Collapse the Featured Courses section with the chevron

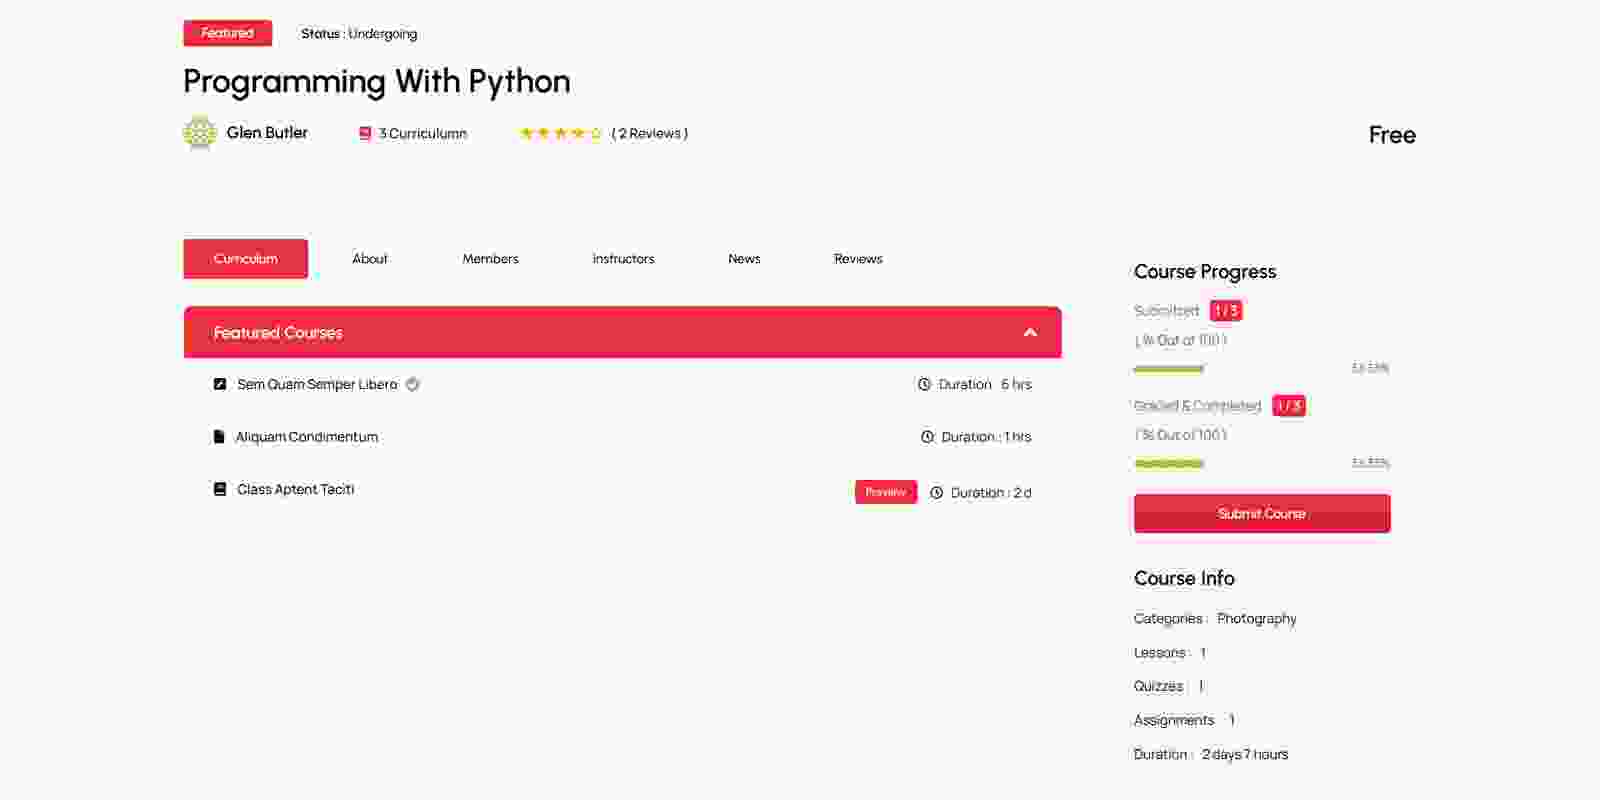1030,332
